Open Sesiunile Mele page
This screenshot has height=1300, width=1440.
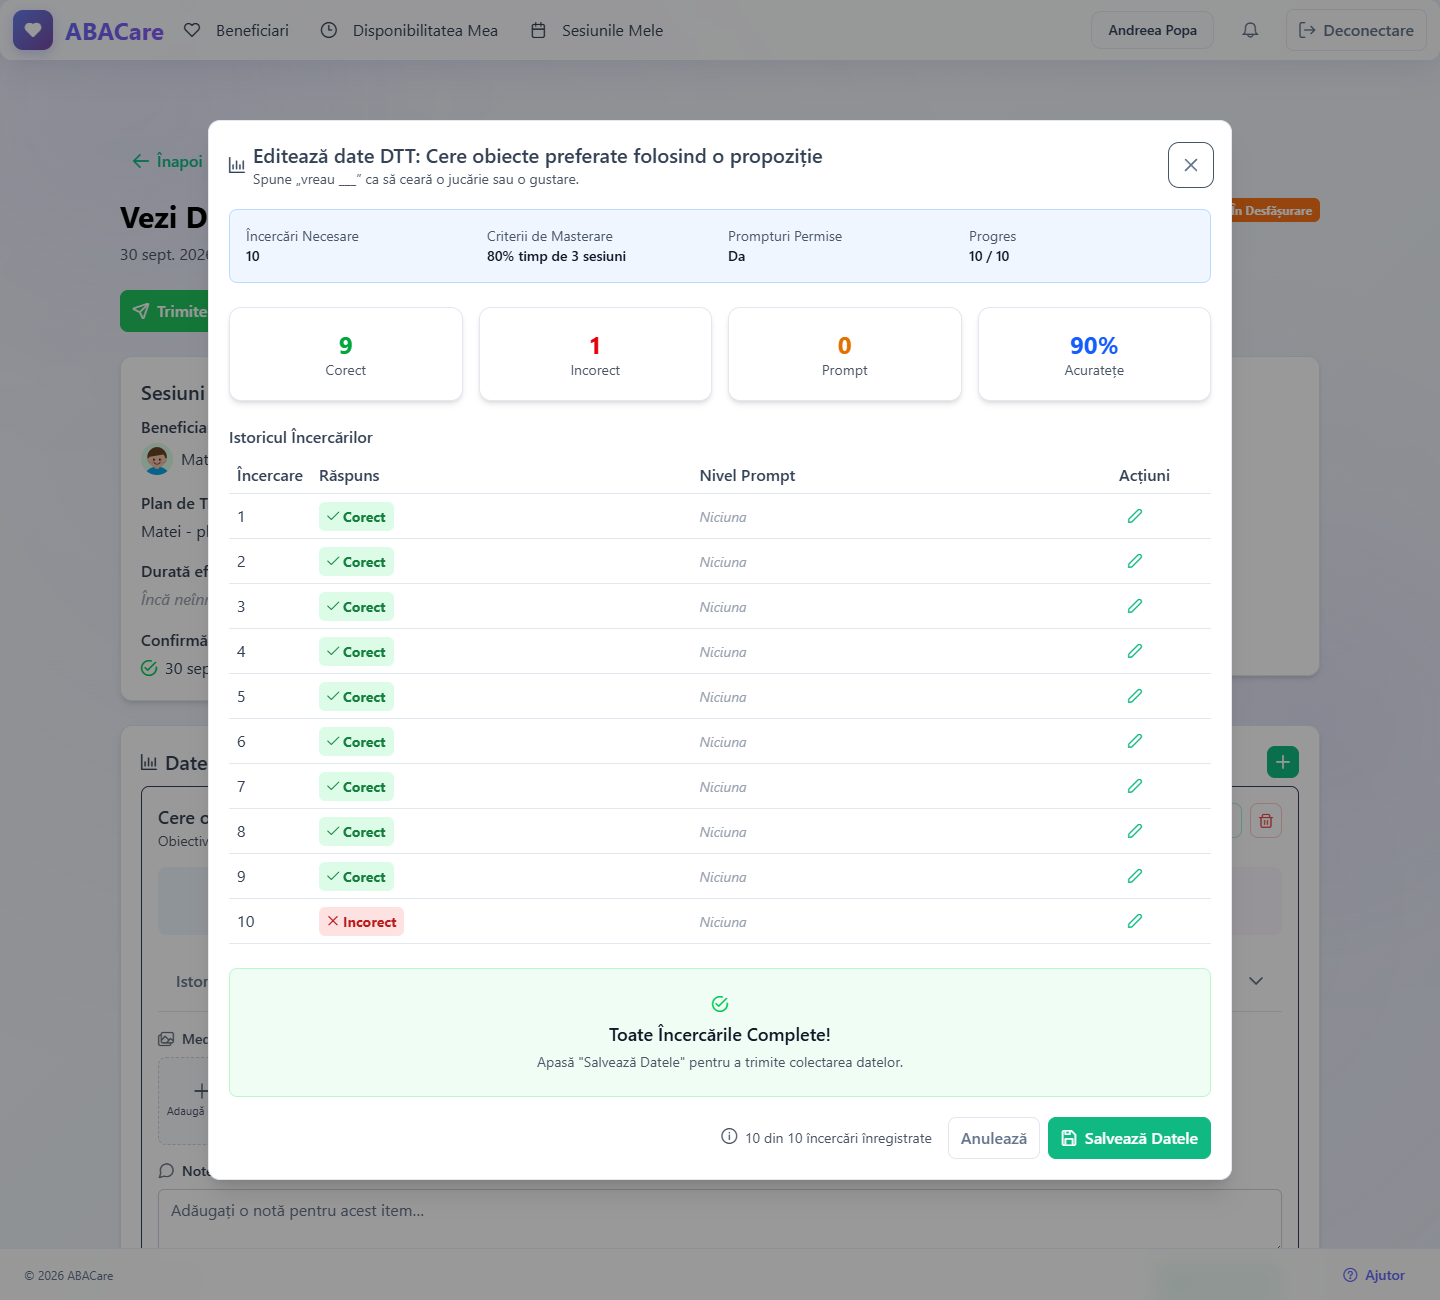click(596, 30)
